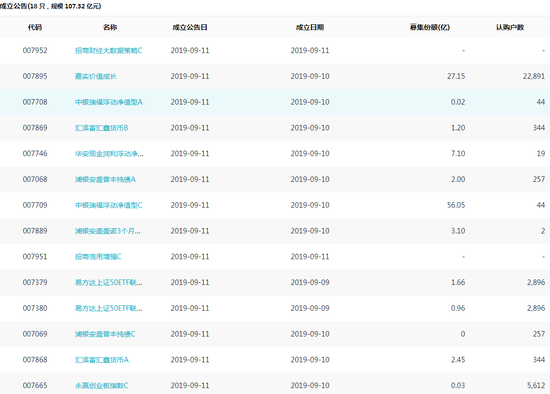Open fund link 招商信用增强C
Screen dimensions: 550x394
click(x=98, y=257)
